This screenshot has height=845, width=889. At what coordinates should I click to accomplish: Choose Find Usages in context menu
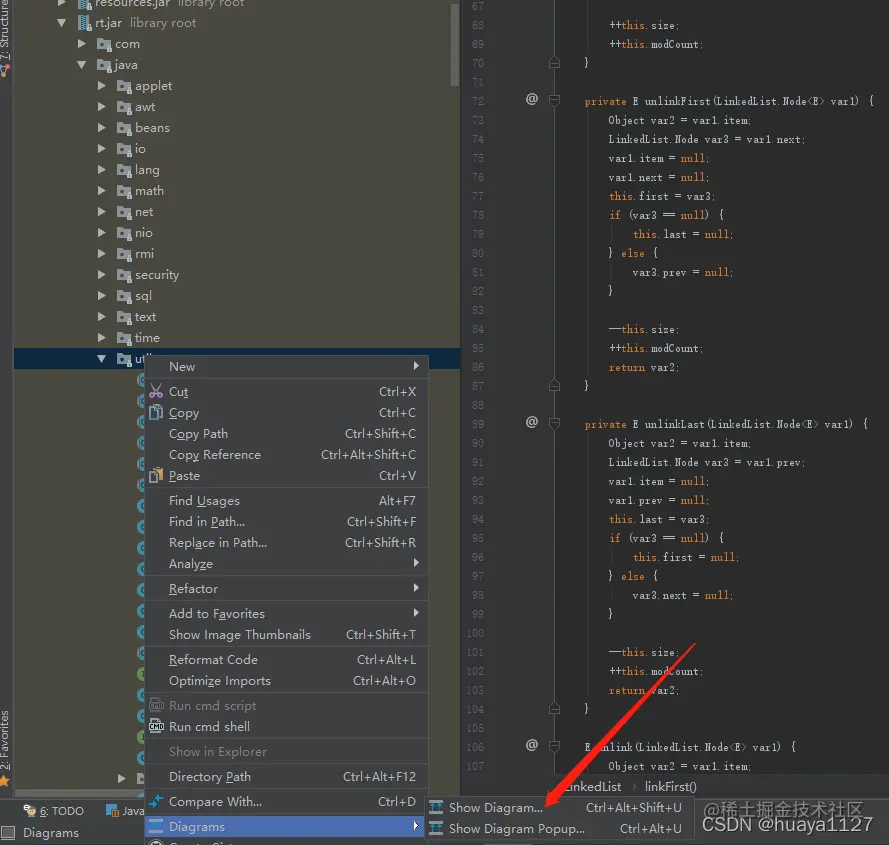(x=286, y=501)
